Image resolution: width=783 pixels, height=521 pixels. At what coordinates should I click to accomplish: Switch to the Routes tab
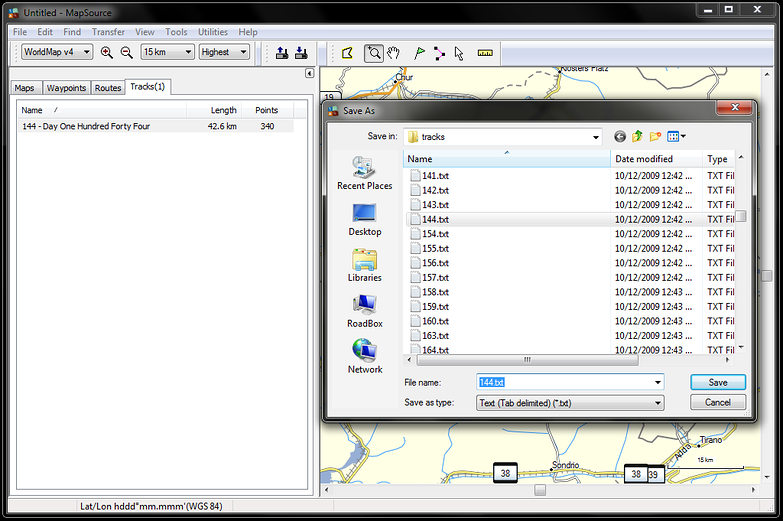tap(108, 88)
